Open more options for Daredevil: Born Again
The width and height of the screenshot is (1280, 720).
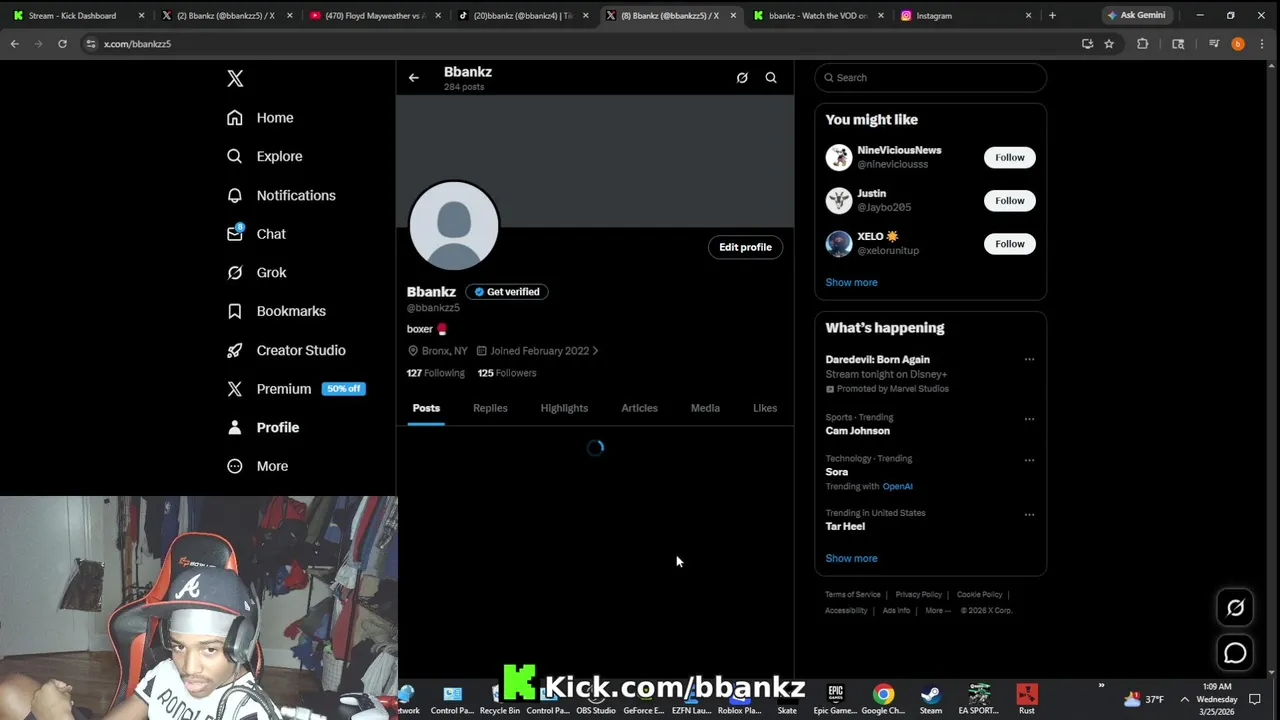[x=1029, y=360]
